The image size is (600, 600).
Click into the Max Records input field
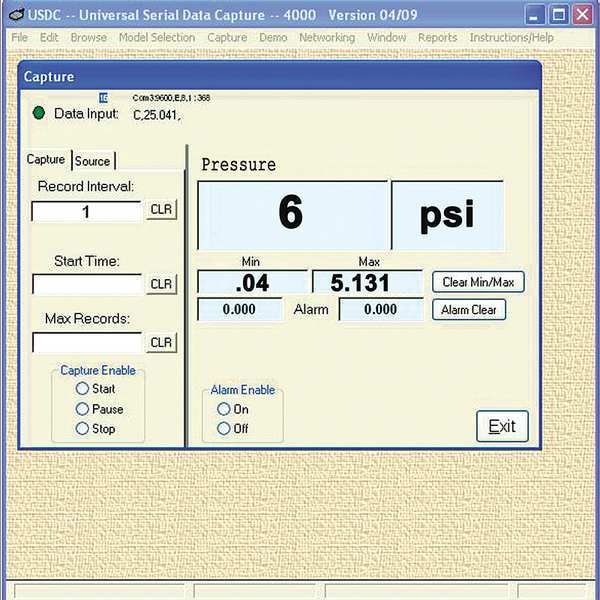click(87, 342)
